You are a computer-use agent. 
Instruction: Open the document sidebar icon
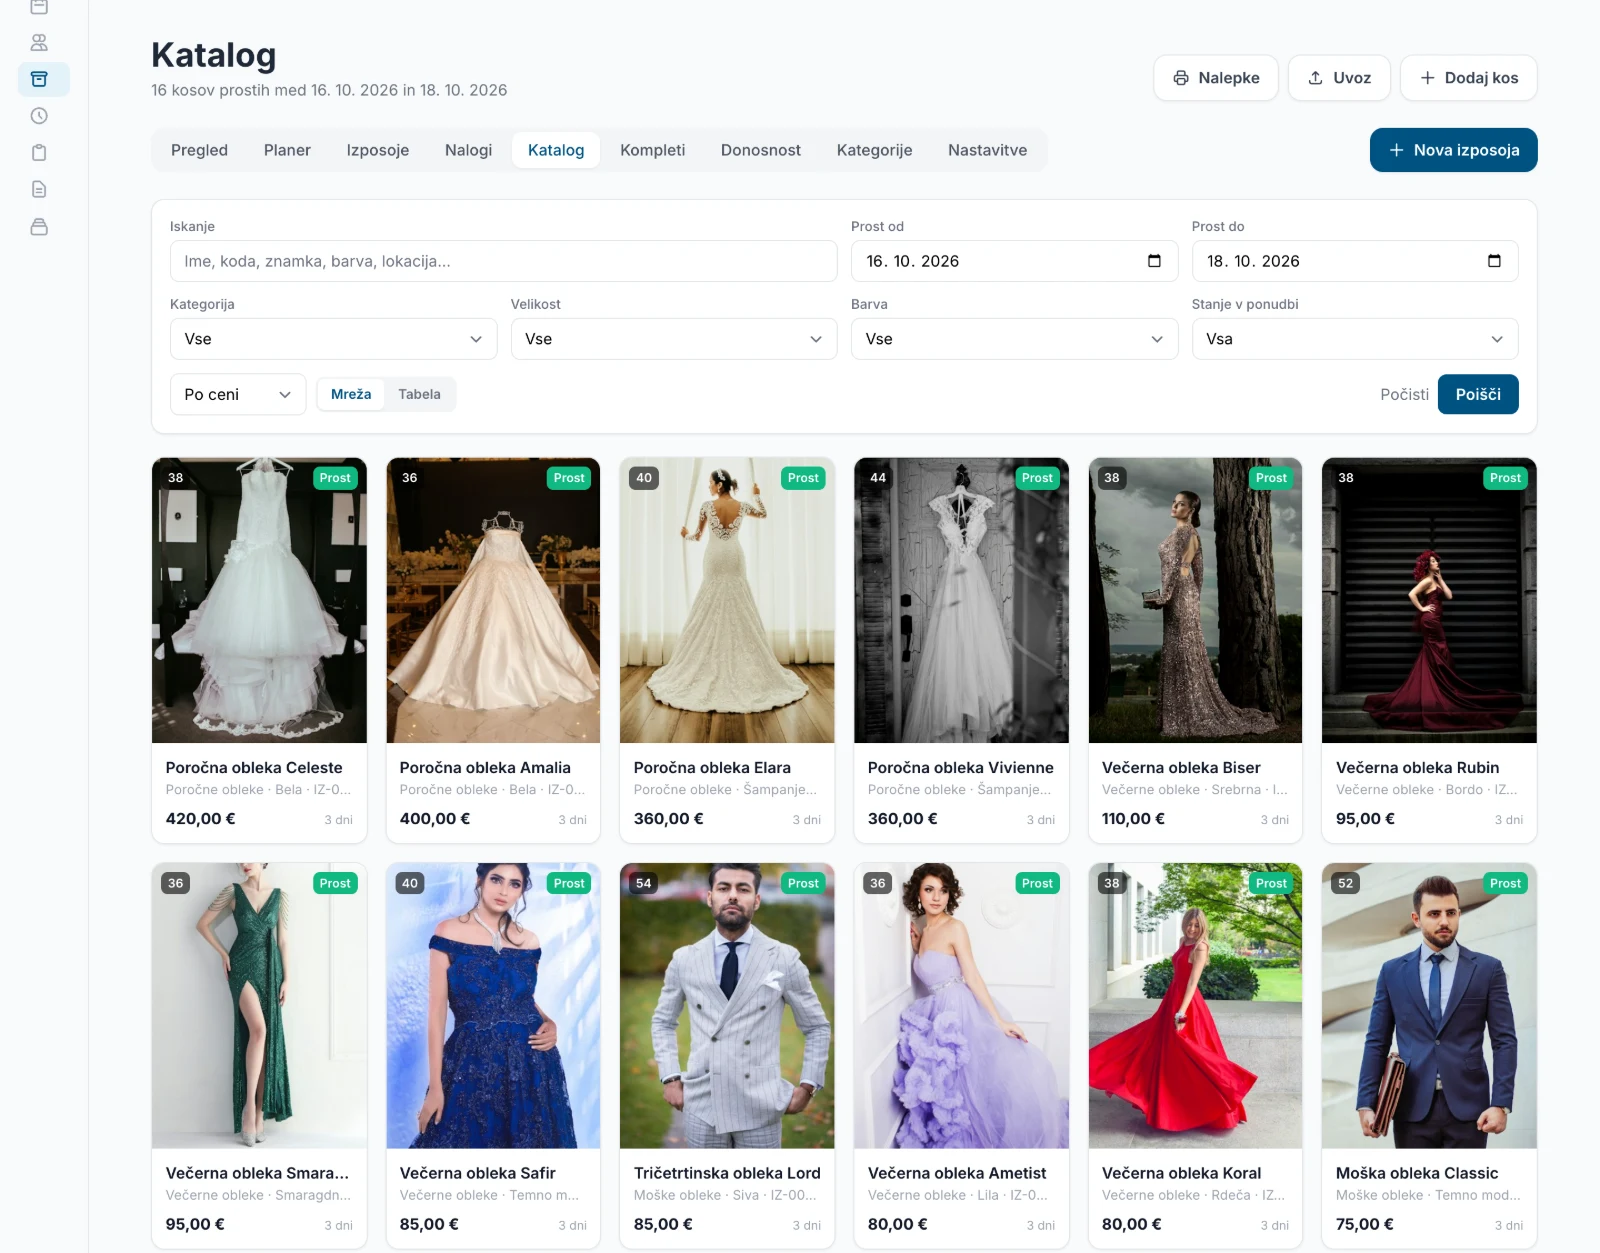tap(39, 190)
